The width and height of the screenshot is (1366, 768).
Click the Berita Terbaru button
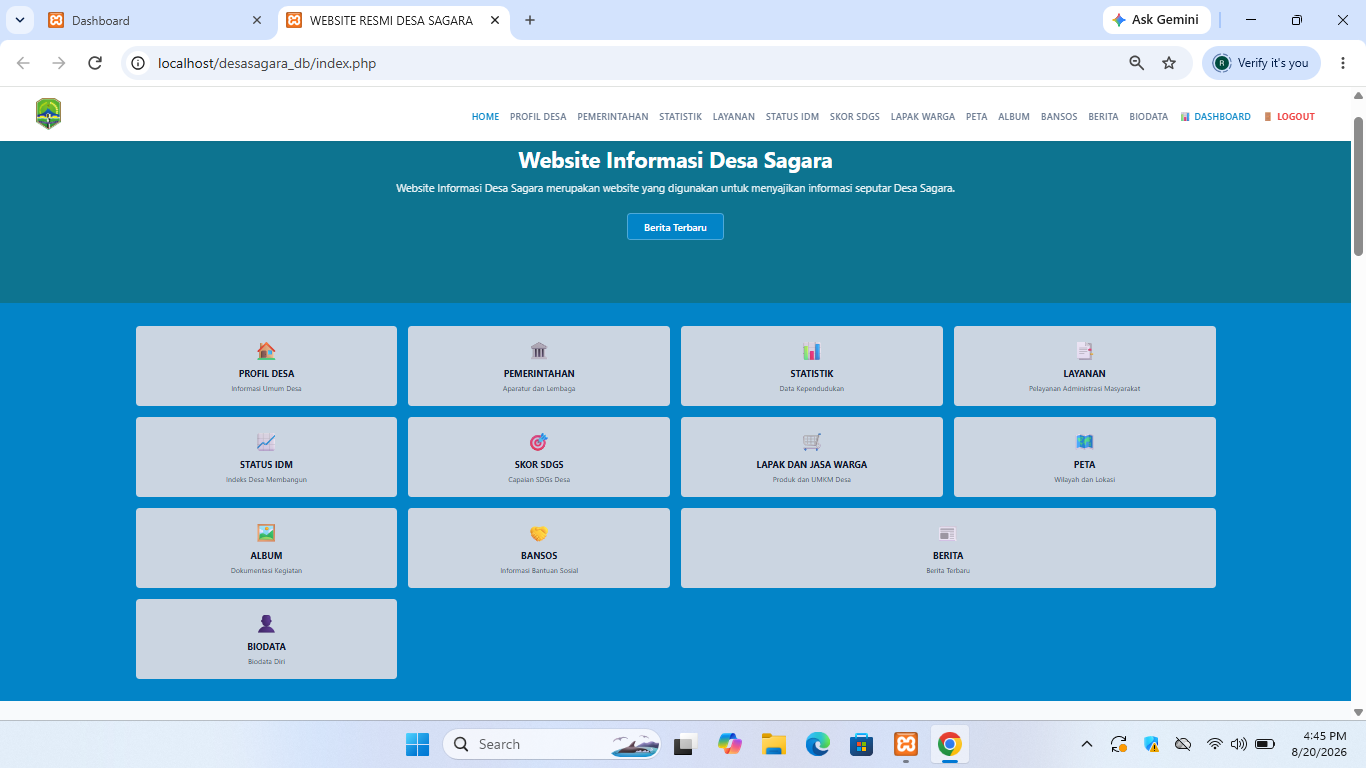tap(675, 227)
